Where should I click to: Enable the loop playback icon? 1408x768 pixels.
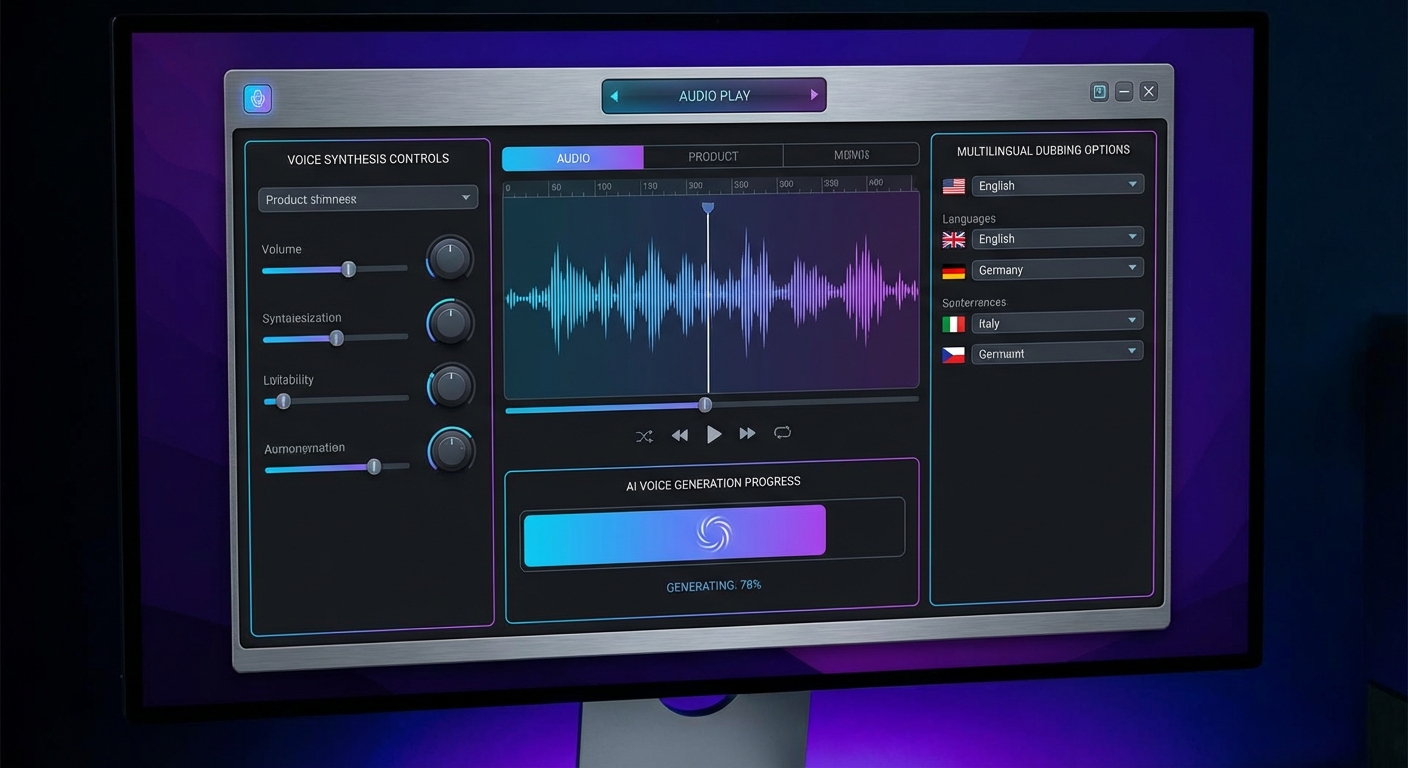(x=782, y=432)
